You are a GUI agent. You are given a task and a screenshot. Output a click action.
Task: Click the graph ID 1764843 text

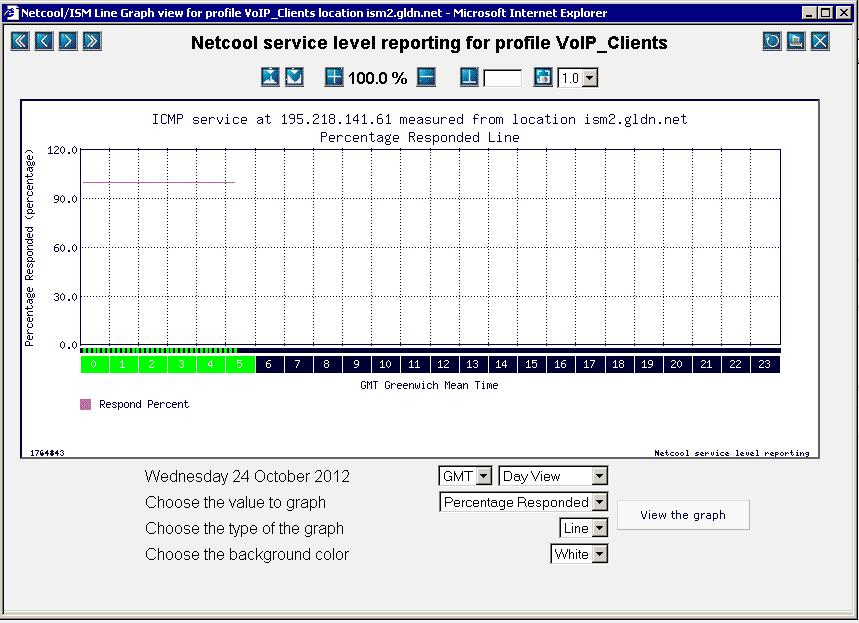click(x=47, y=453)
